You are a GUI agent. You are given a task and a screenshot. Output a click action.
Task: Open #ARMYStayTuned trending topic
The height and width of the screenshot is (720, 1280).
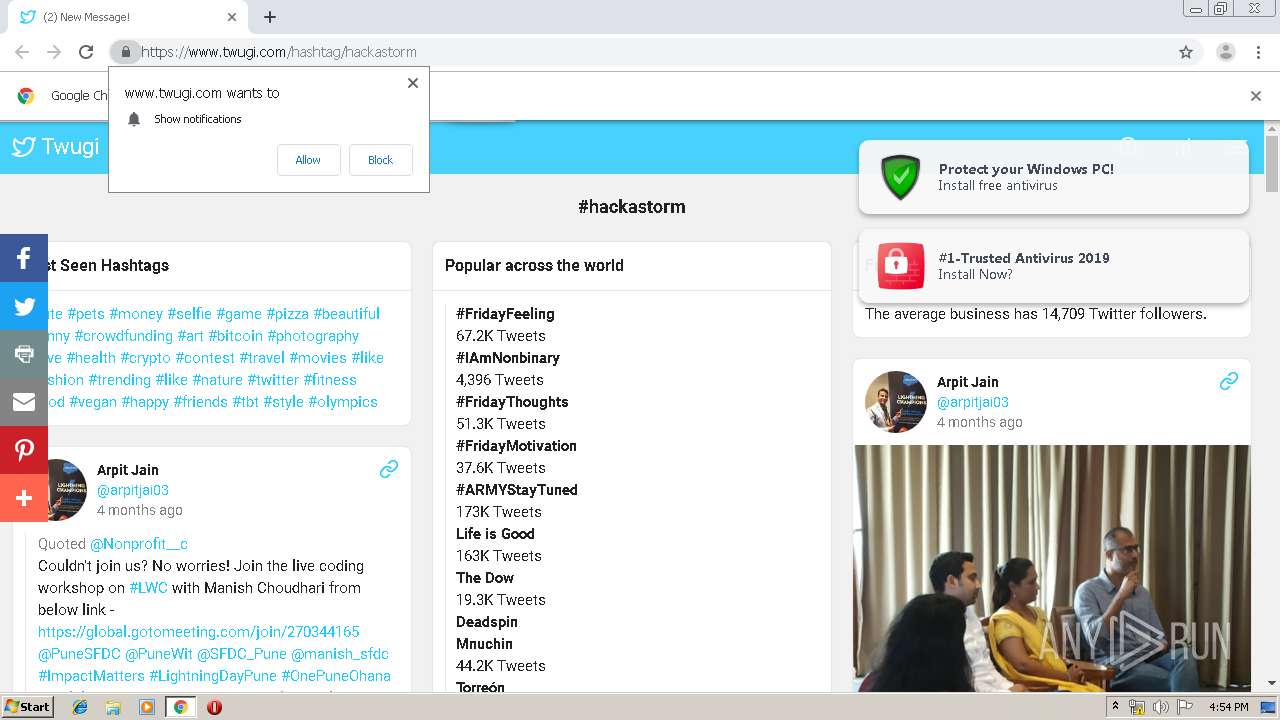pos(517,490)
